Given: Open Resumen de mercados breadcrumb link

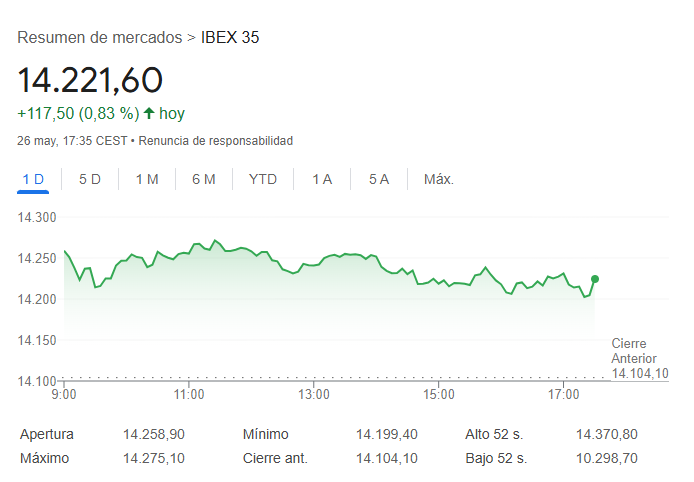Looking at the screenshot, I should pyautogui.click(x=100, y=38).
